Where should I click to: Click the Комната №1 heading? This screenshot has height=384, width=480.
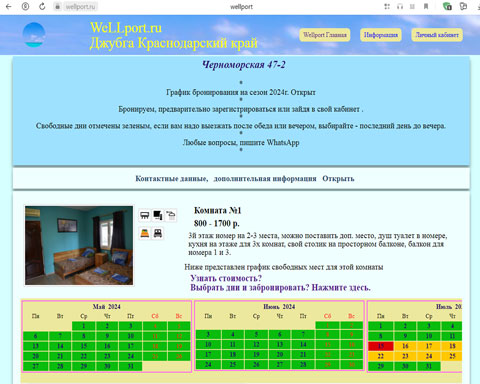click(x=217, y=210)
